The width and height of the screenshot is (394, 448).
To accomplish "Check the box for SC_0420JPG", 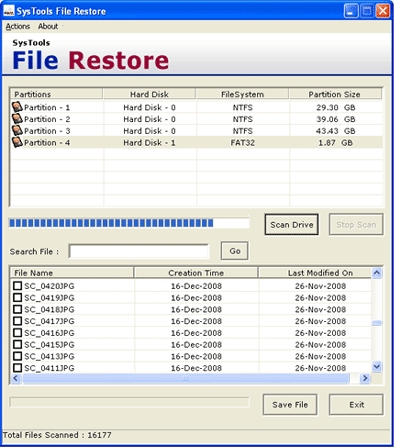I will pyautogui.click(x=17, y=286).
